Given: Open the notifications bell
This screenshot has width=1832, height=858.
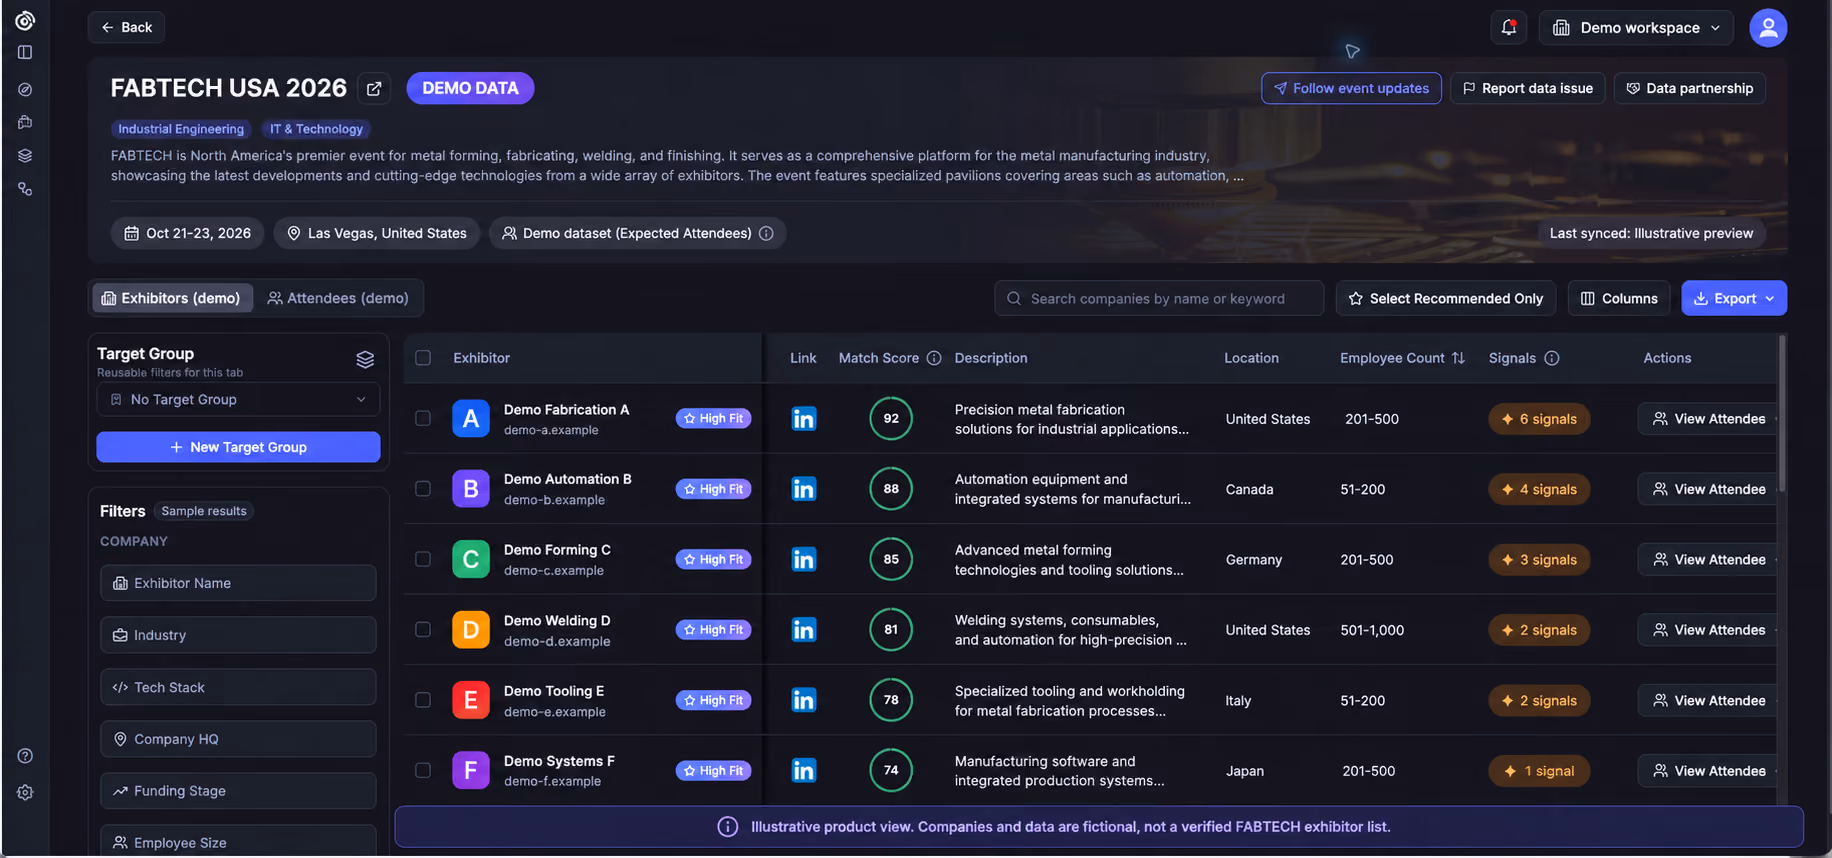Looking at the screenshot, I should tap(1508, 28).
